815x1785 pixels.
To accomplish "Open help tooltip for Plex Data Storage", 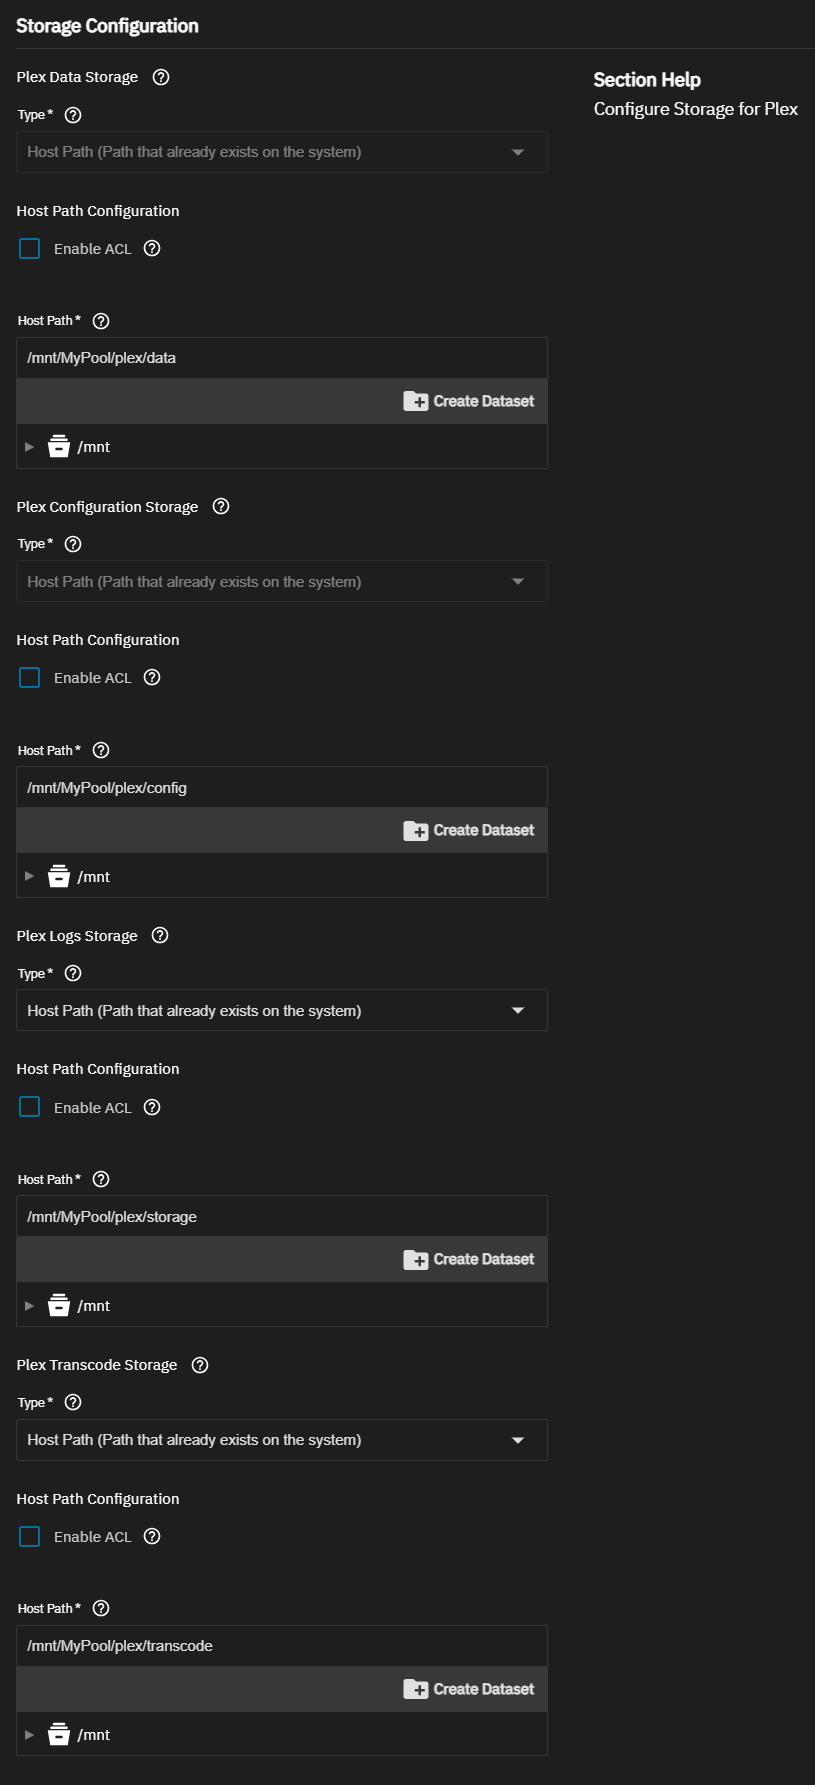I will pos(161,77).
